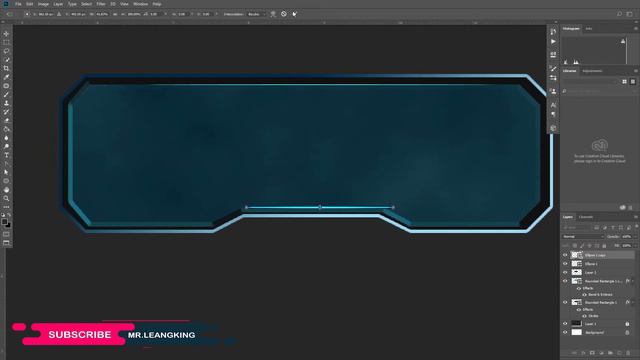Open the layer blend mode dropdown
The image size is (640, 360).
point(583,236)
